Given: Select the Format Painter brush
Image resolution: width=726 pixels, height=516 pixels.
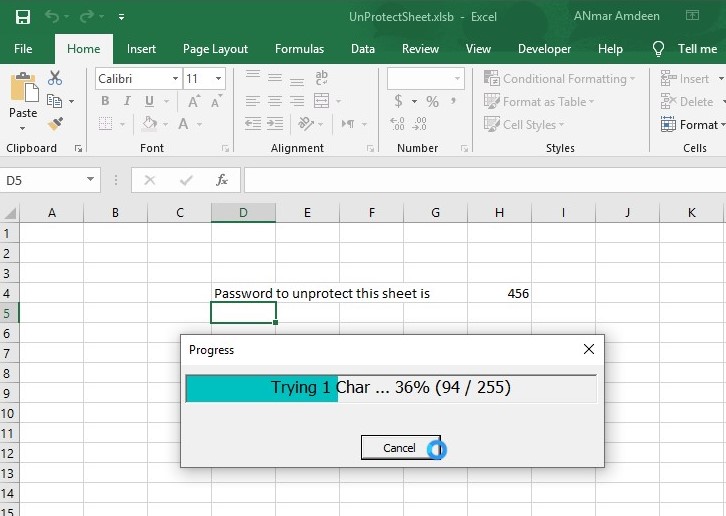Looking at the screenshot, I should 55,124.
